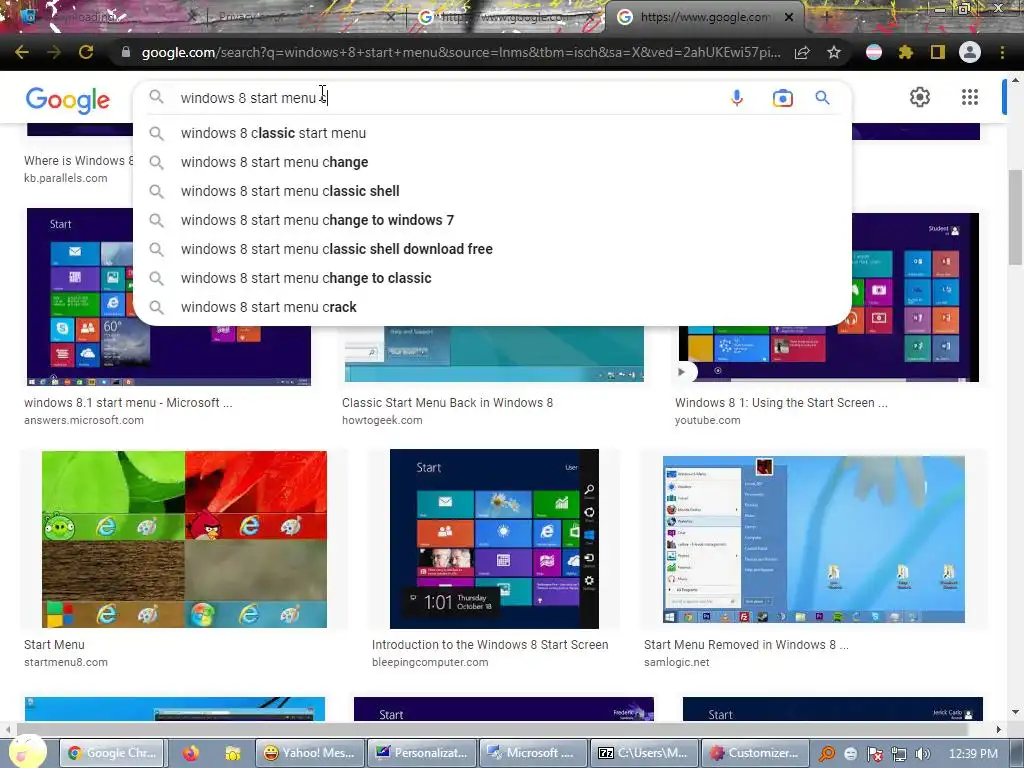Click the Start orb button
1024x768 pixels.
point(28,751)
